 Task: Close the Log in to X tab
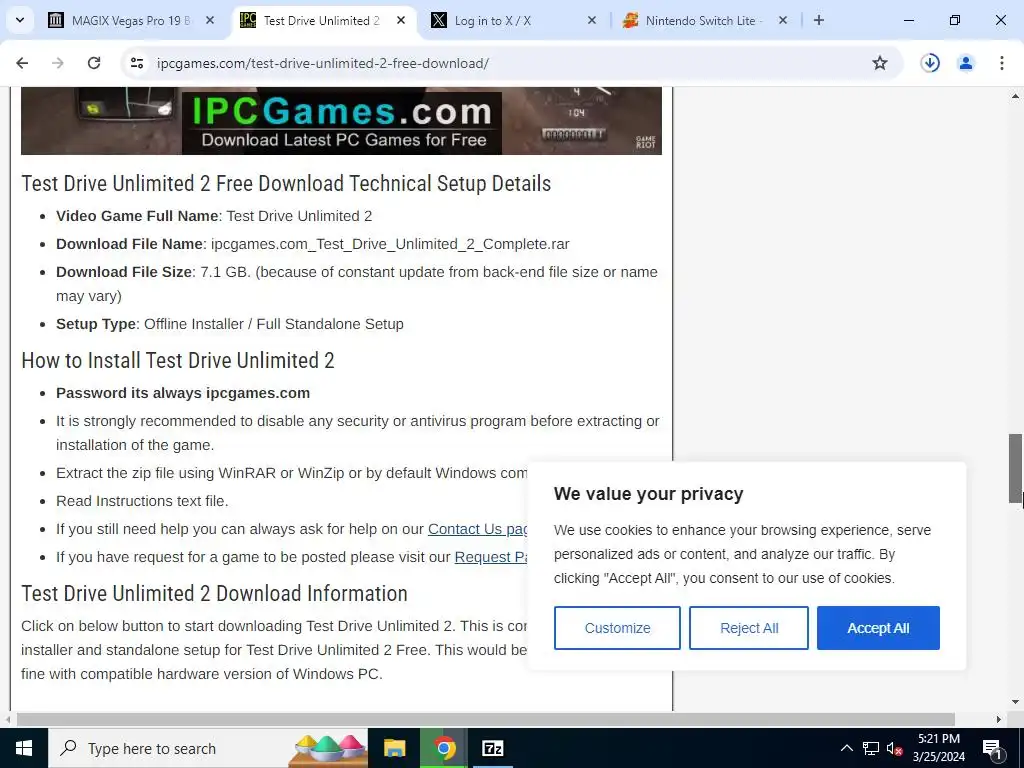click(x=592, y=20)
